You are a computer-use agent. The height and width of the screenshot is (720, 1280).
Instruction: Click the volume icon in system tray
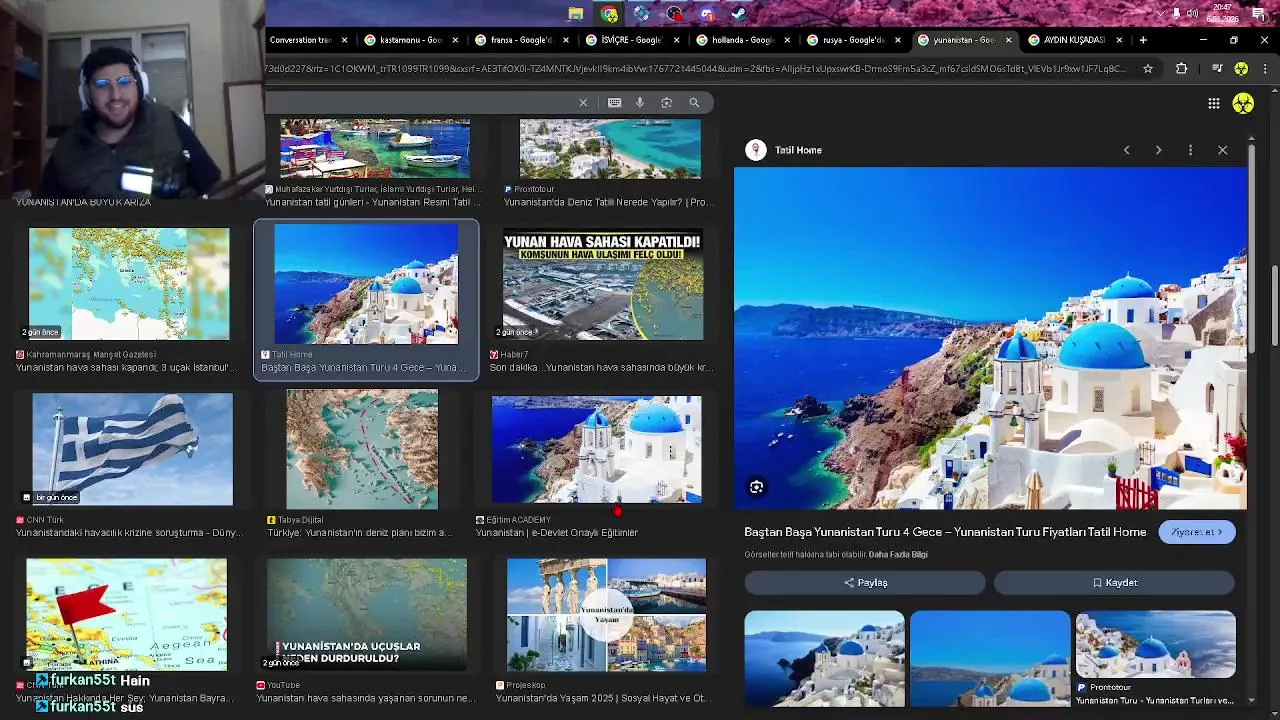tap(1192, 13)
